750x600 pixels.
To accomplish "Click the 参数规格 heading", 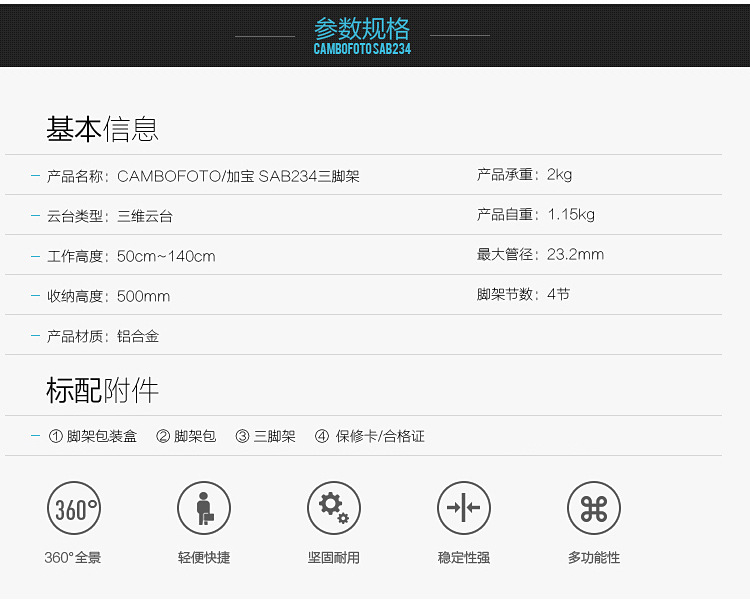I will (x=362, y=28).
